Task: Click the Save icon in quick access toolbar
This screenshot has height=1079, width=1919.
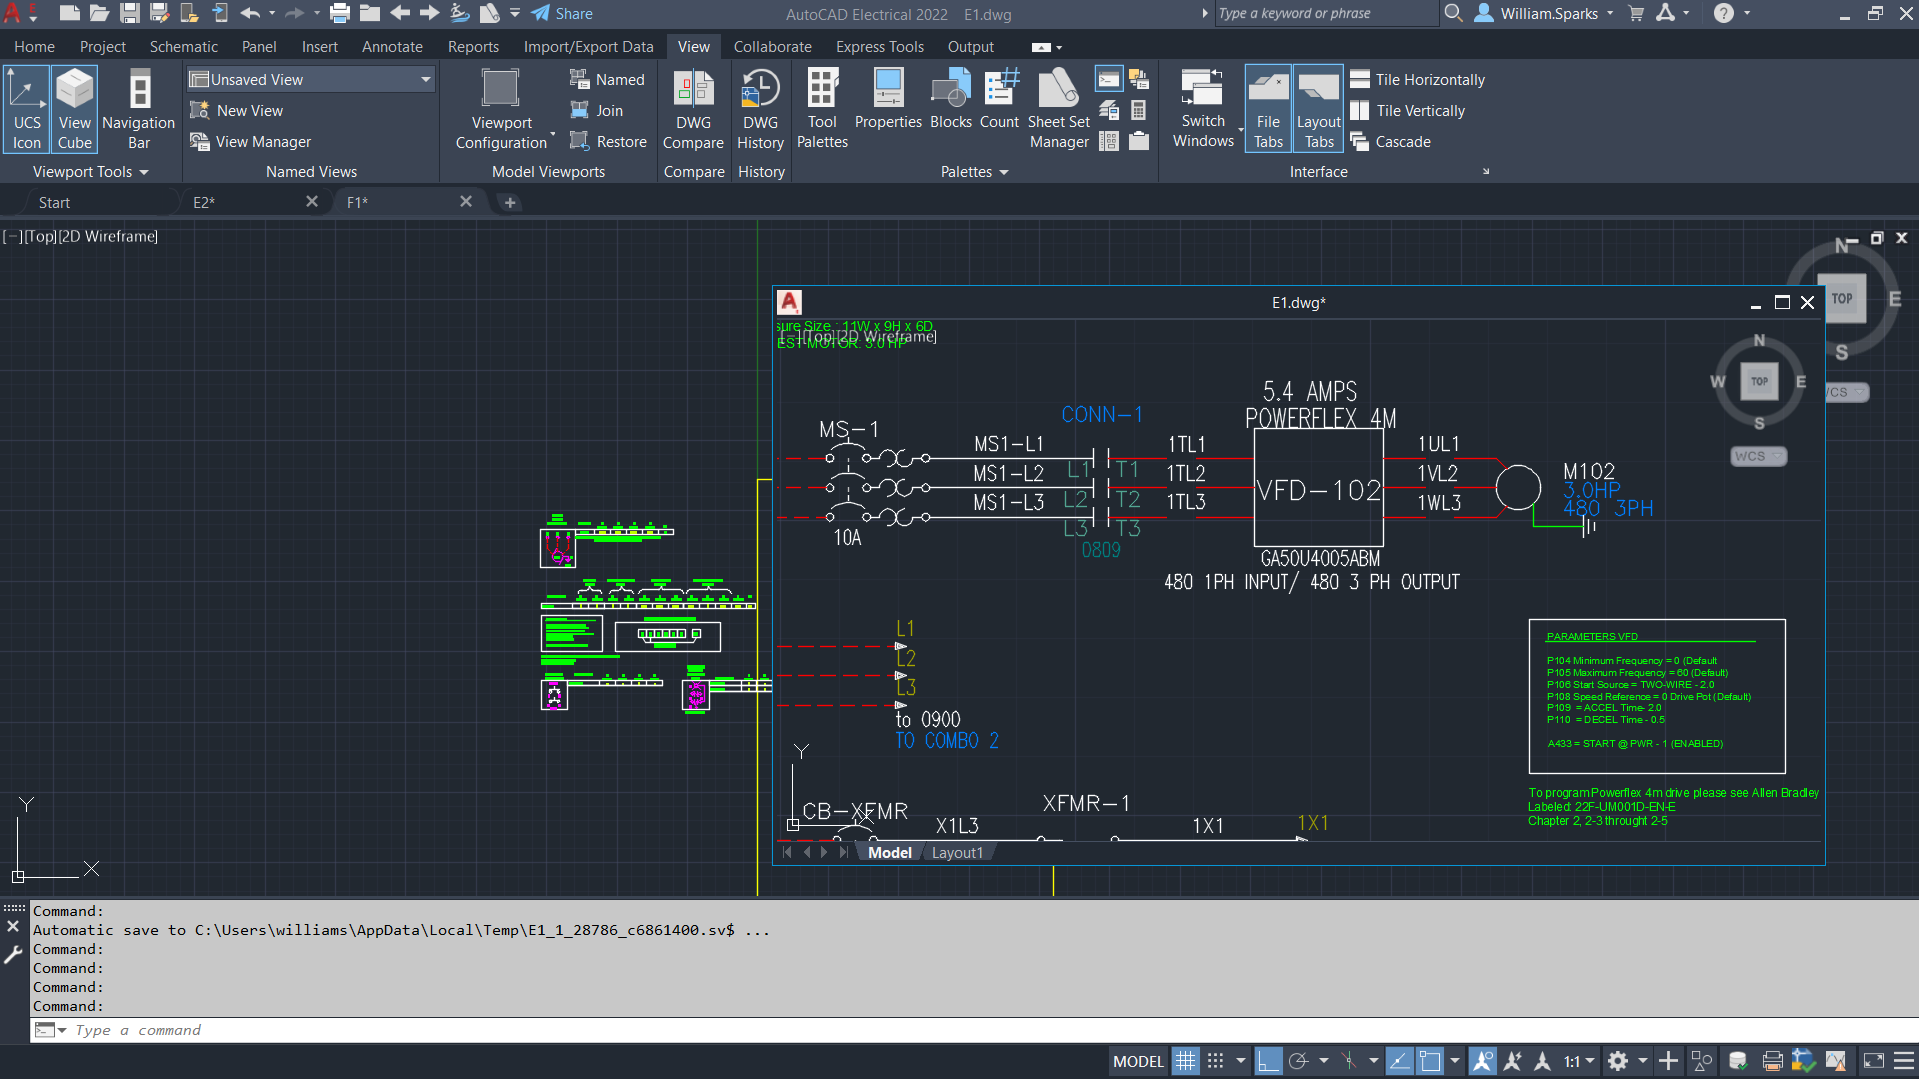Action: 130,13
